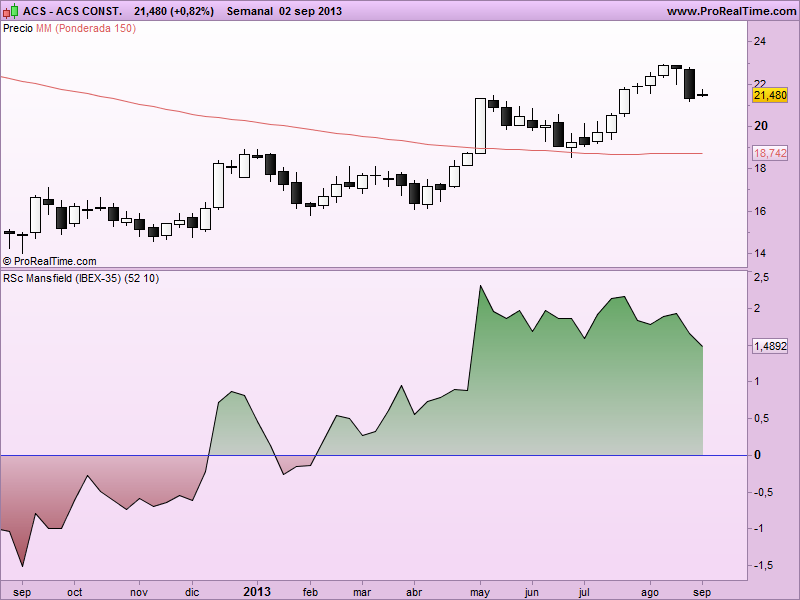Click the 2,5 level on indicator scale
The width and height of the screenshot is (800, 600).
761,278
